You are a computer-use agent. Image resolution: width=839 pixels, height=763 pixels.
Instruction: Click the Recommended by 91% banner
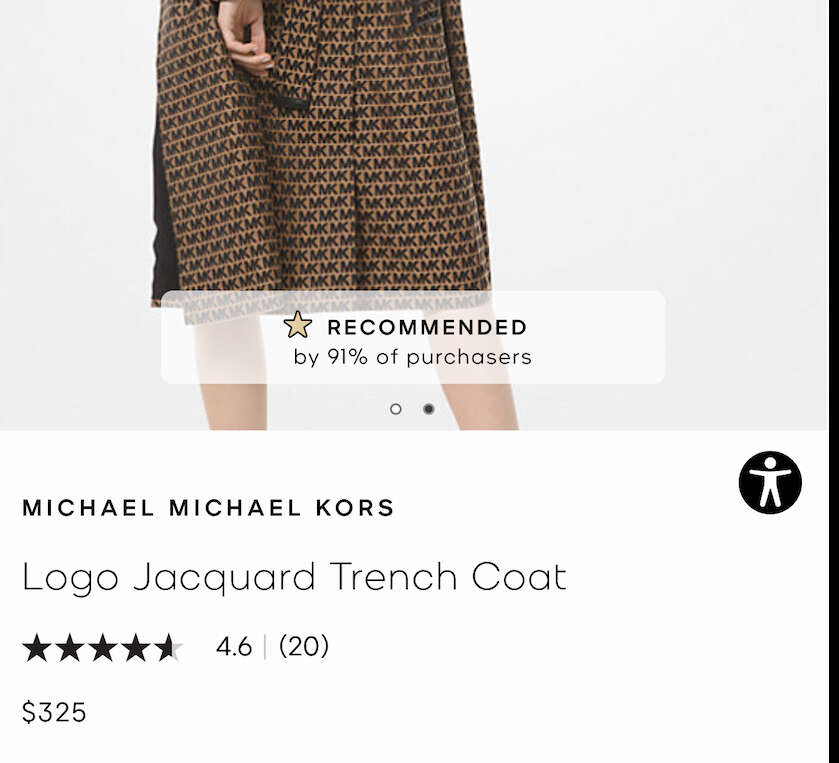pos(413,337)
